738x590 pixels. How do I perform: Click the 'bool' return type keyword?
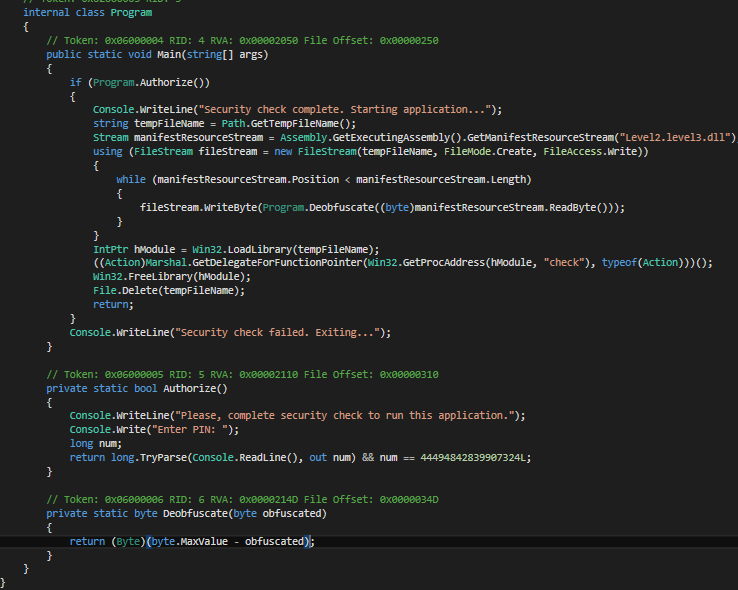point(145,389)
